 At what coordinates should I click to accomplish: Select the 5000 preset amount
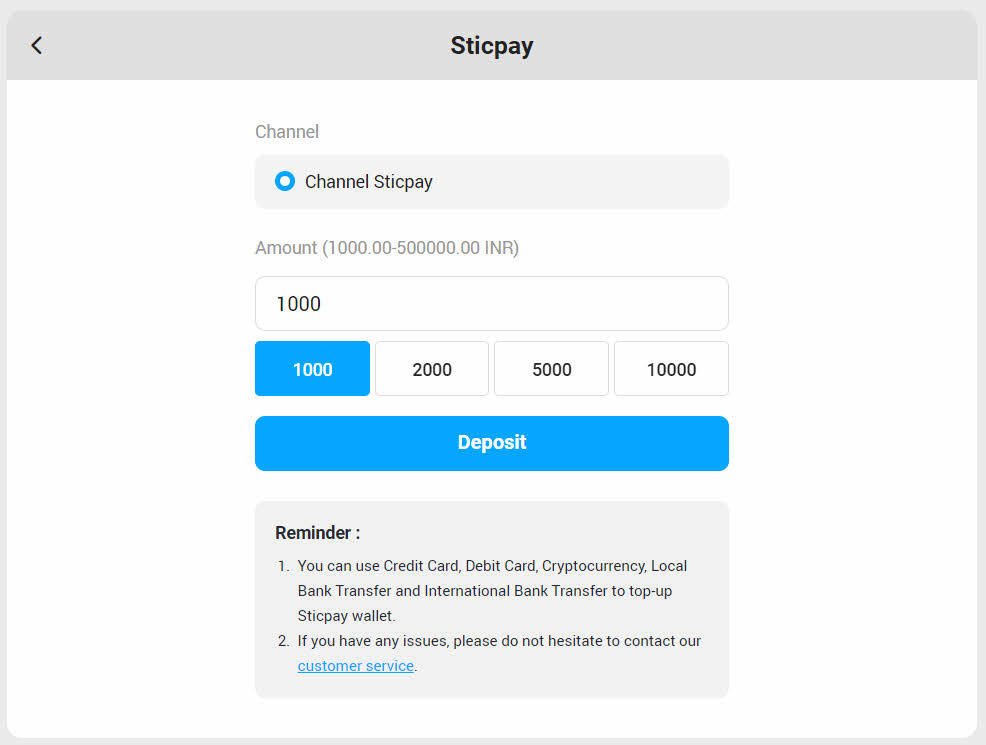pyautogui.click(x=551, y=369)
